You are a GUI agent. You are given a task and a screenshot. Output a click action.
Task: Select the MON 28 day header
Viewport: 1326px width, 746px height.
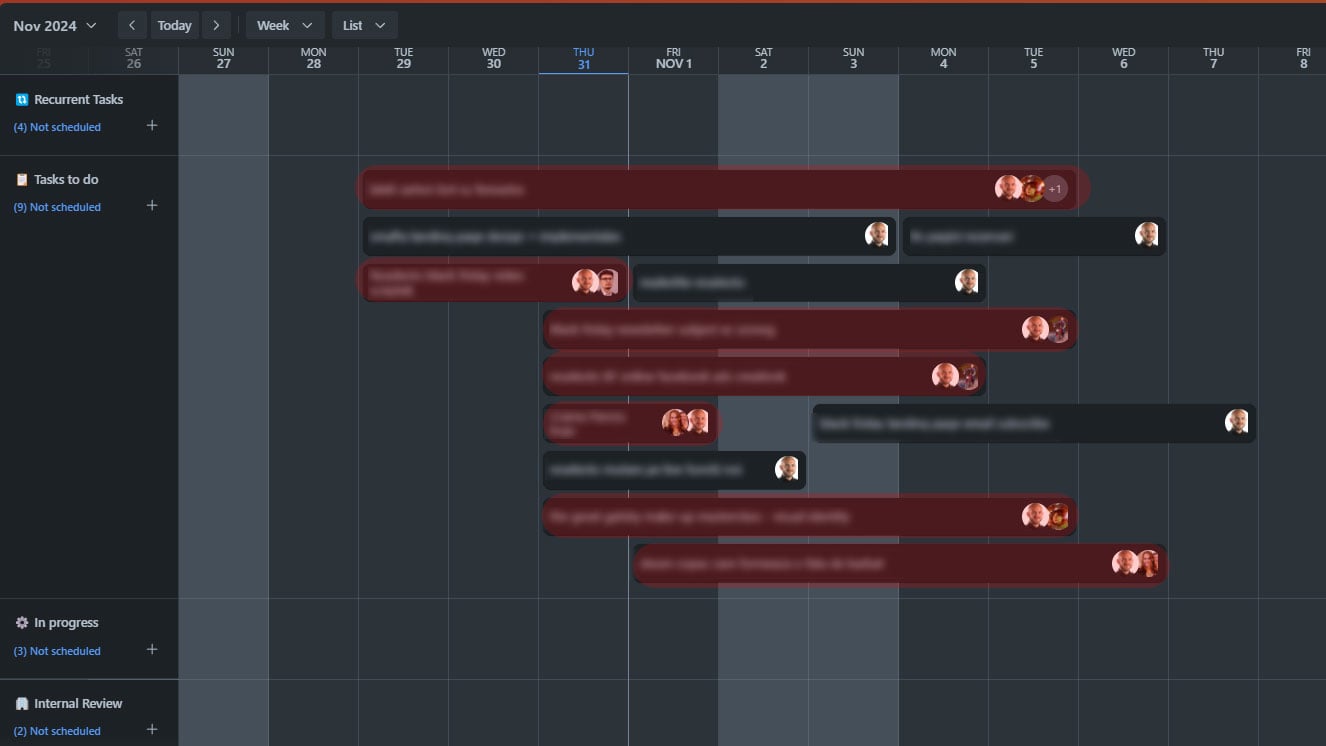[x=313, y=58]
